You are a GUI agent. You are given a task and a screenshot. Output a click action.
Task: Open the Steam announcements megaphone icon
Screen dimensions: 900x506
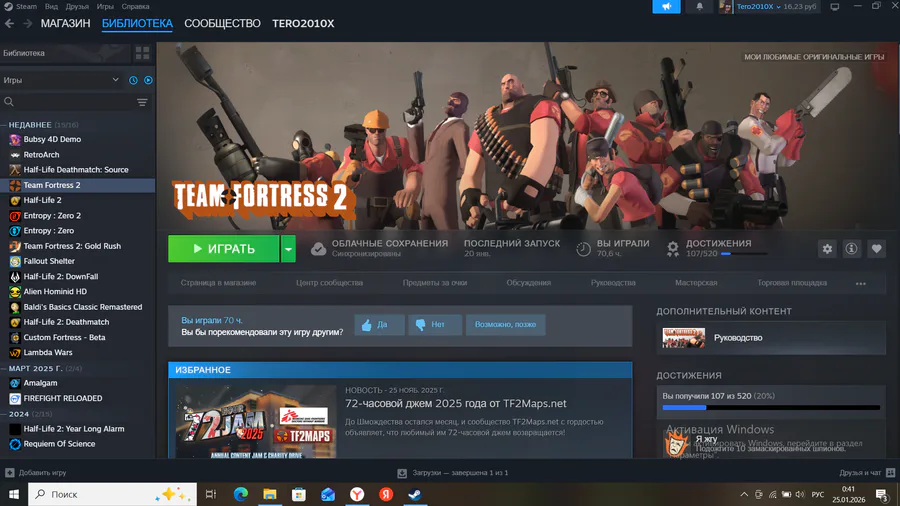pyautogui.click(x=666, y=6)
